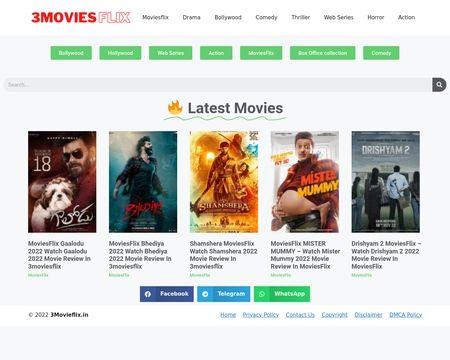Select Comedy in the top navigation
The width and height of the screenshot is (450, 360).
coord(266,17)
